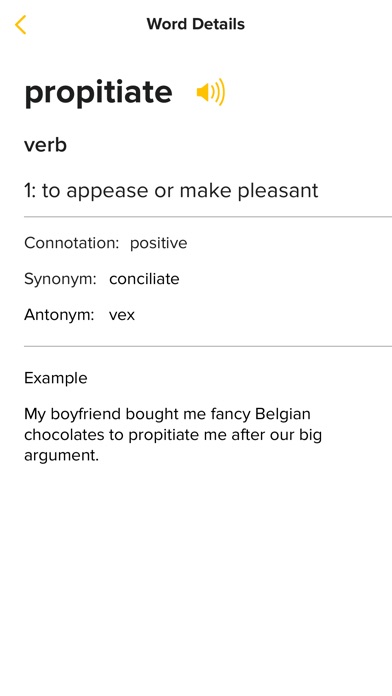This screenshot has width=392, height=696.
Task: Open the synonym conciliate
Action: pyautogui.click(x=144, y=279)
